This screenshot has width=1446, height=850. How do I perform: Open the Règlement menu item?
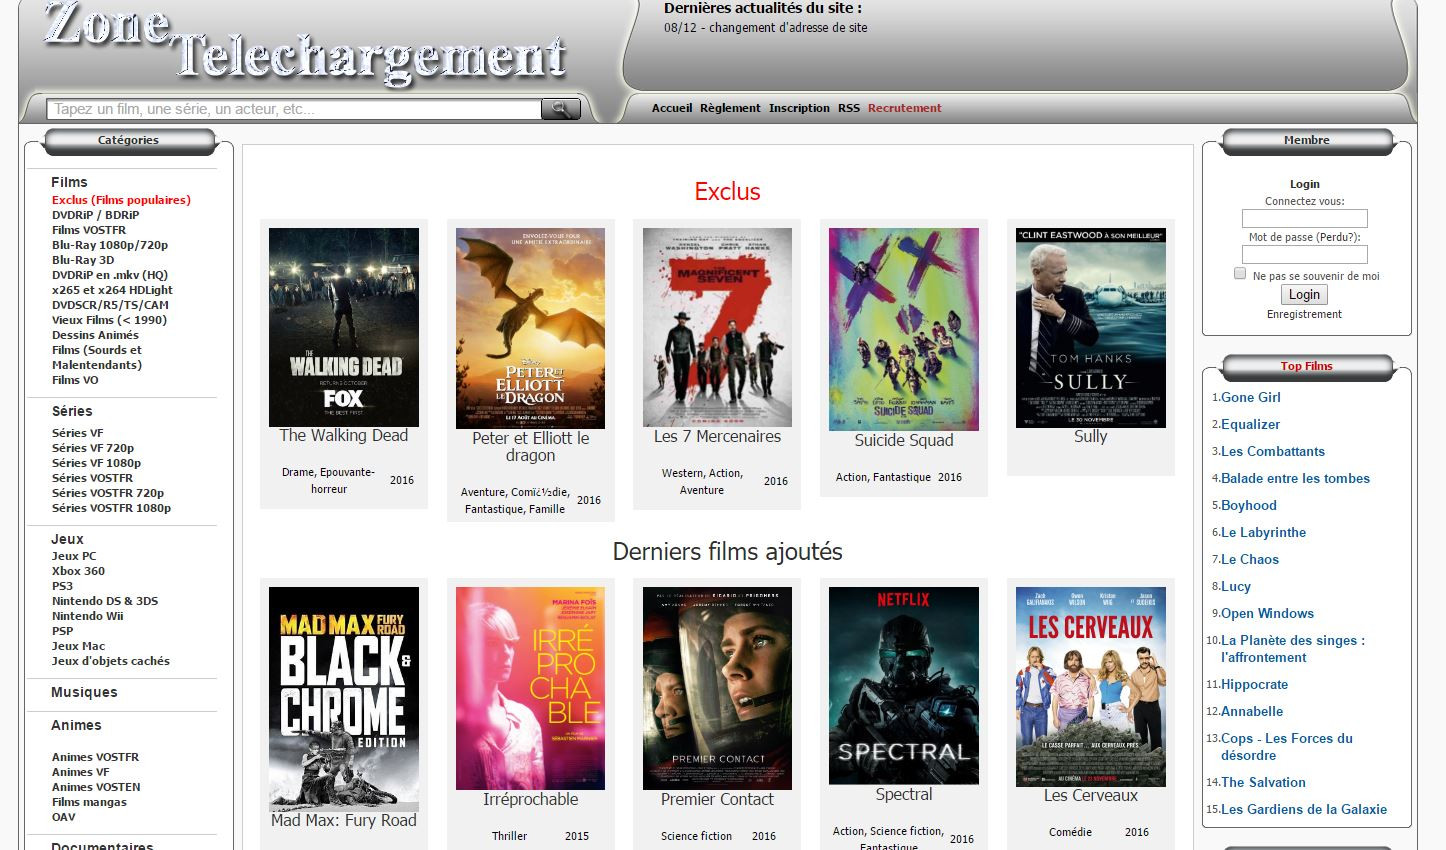[730, 108]
